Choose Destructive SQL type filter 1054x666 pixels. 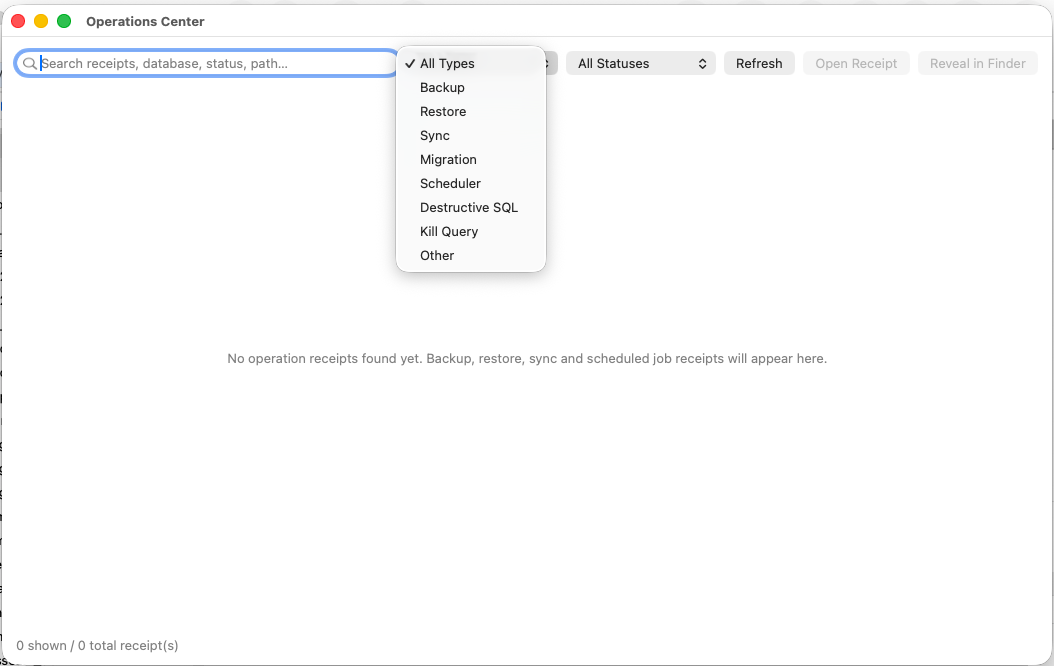[x=471, y=208]
